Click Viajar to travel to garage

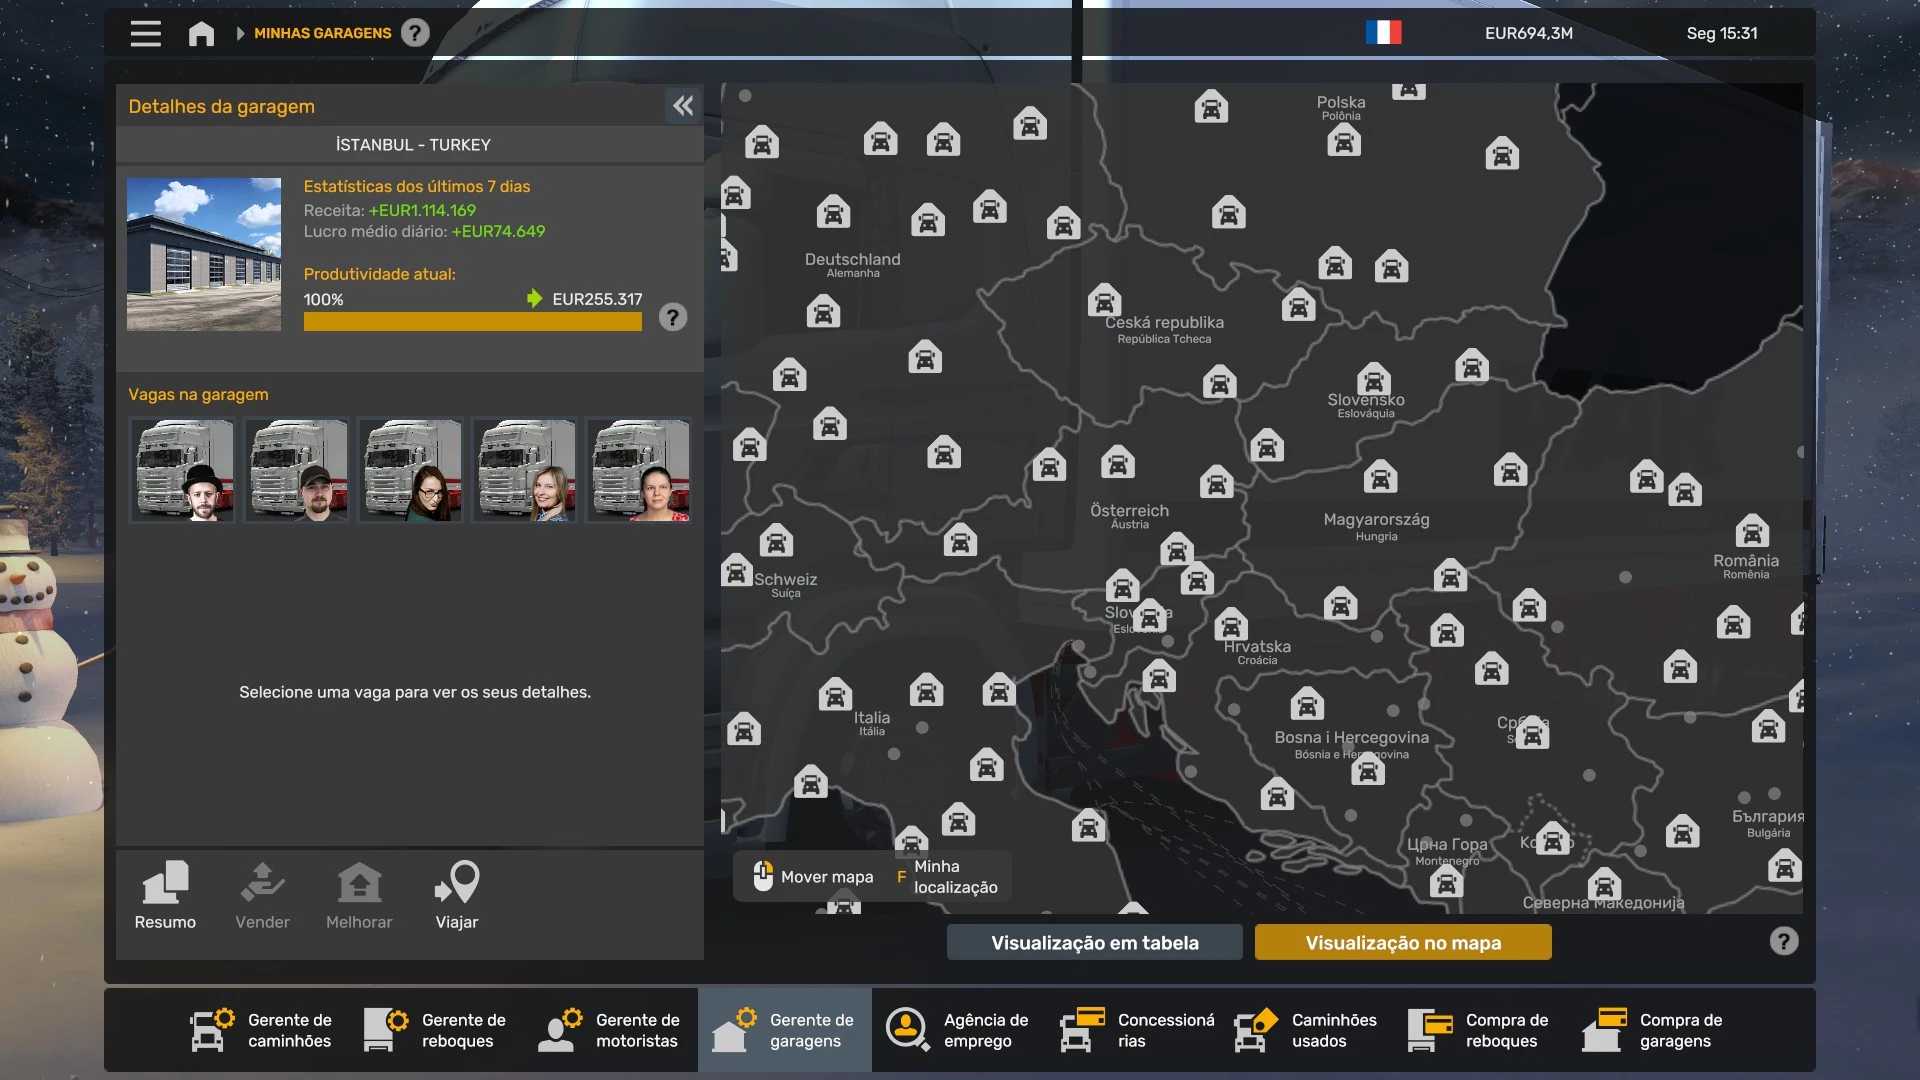(457, 895)
